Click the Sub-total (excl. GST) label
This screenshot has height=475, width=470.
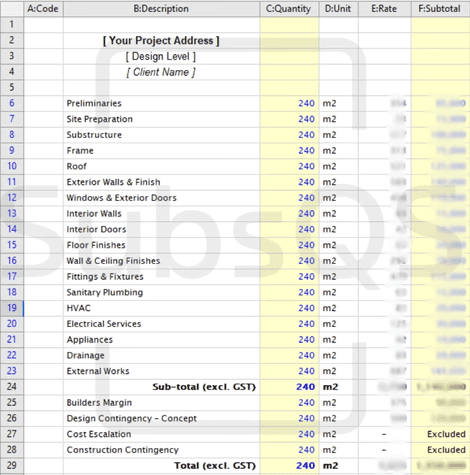(204, 387)
